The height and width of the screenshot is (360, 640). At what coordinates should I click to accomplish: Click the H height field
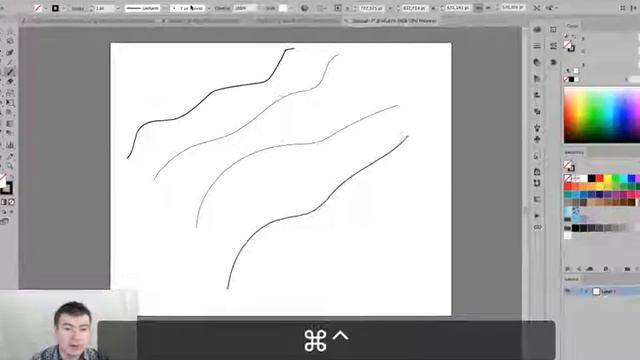(513, 7)
